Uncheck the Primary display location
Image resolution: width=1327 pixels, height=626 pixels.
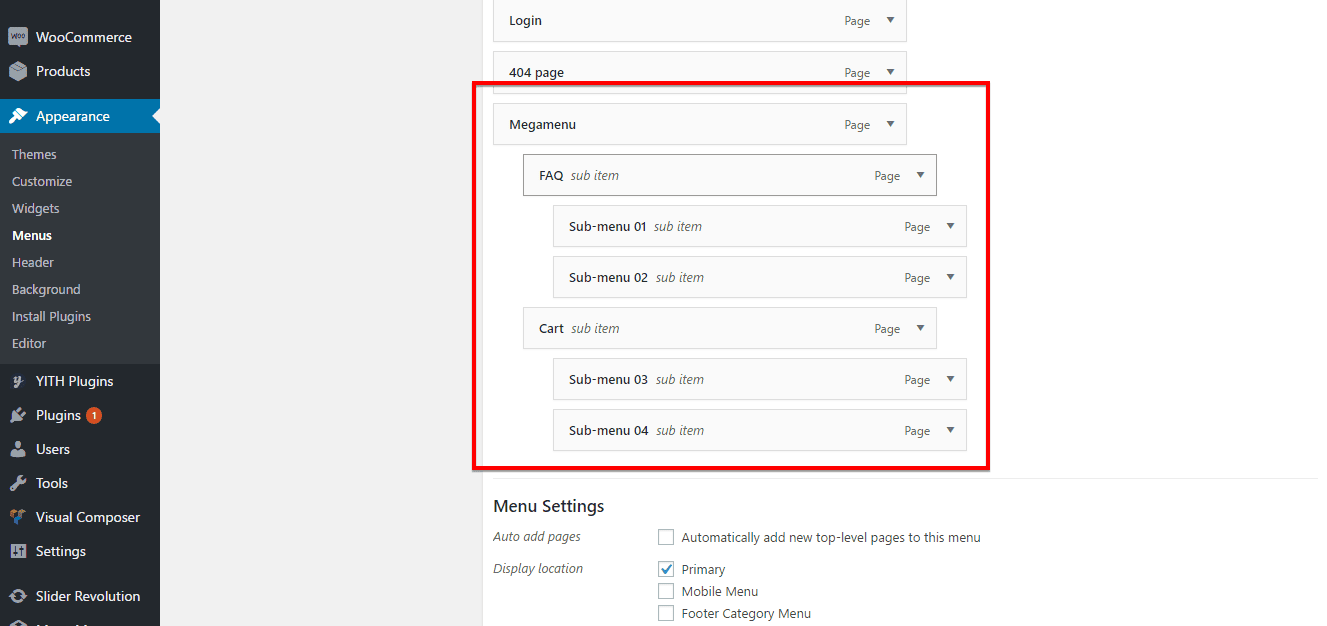(x=666, y=569)
